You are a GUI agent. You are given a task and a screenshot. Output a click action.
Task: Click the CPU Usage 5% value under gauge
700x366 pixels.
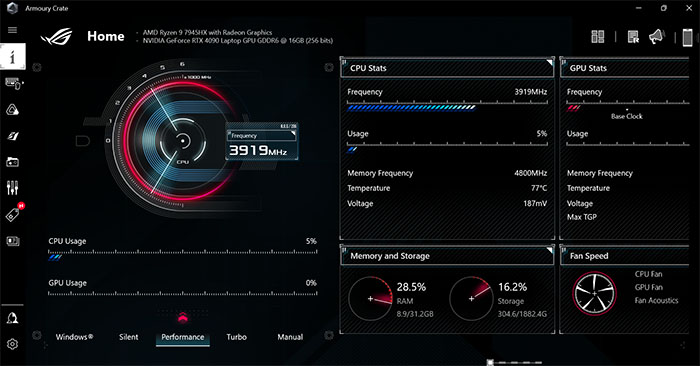click(x=311, y=241)
